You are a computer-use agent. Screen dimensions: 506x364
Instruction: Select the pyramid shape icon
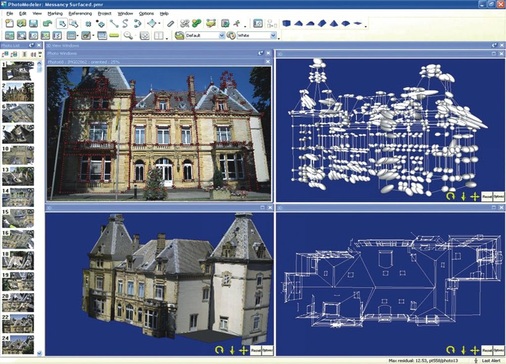pos(334,23)
